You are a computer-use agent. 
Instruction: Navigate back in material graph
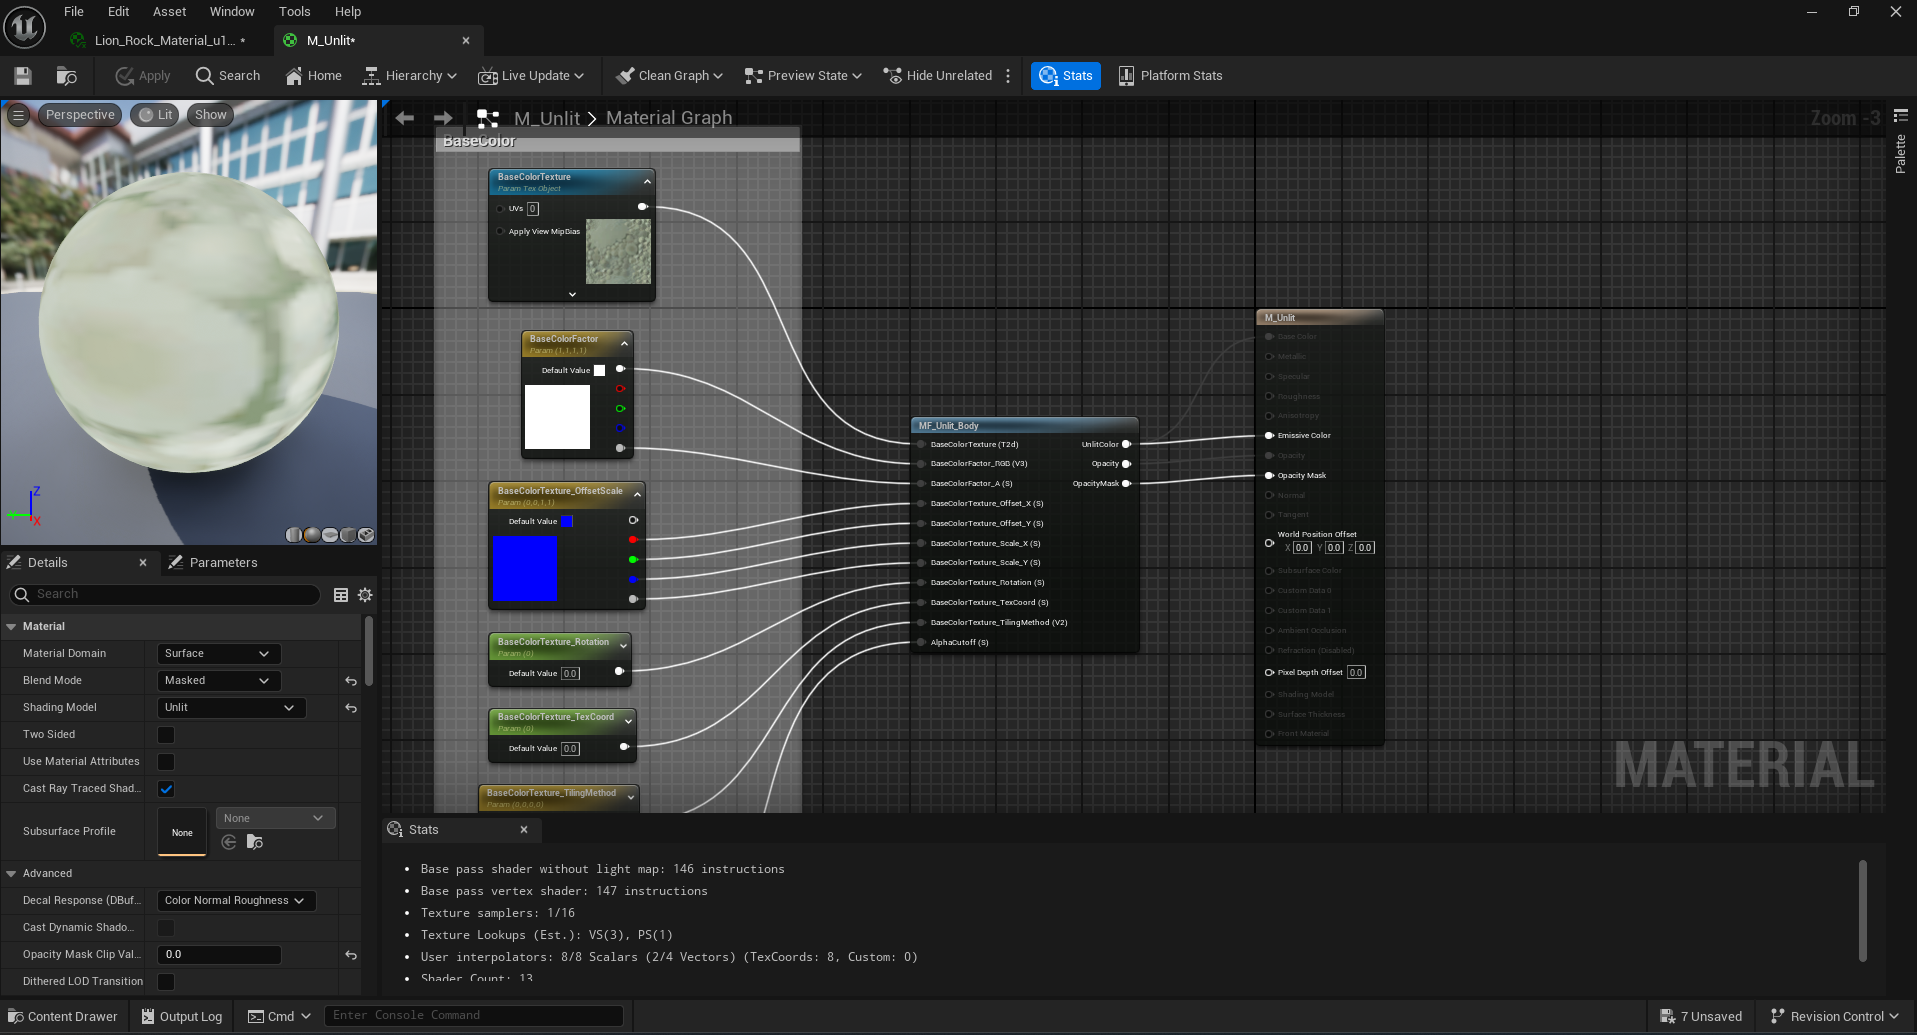point(405,118)
